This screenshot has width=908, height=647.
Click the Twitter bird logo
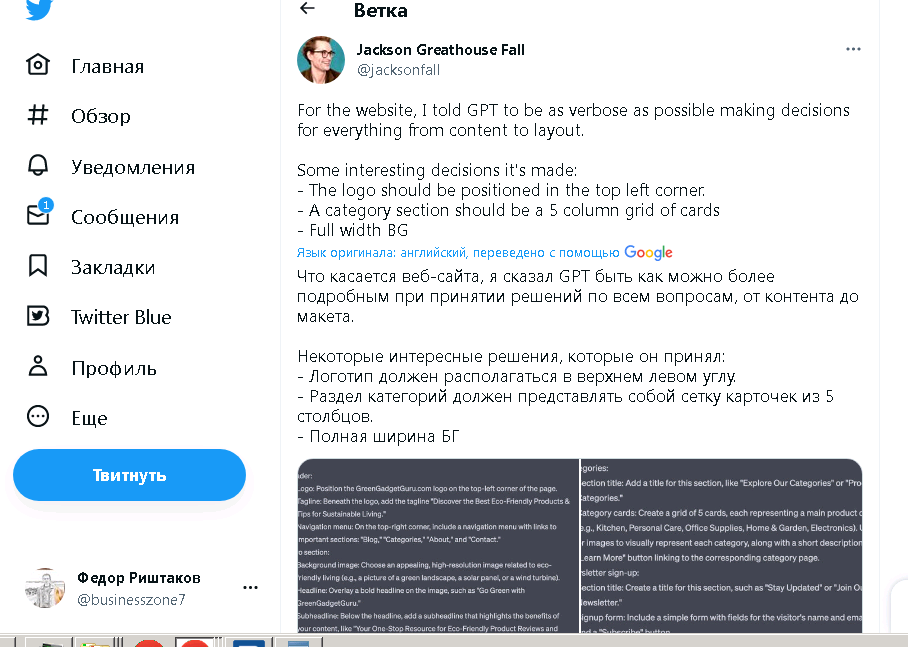[39, 9]
